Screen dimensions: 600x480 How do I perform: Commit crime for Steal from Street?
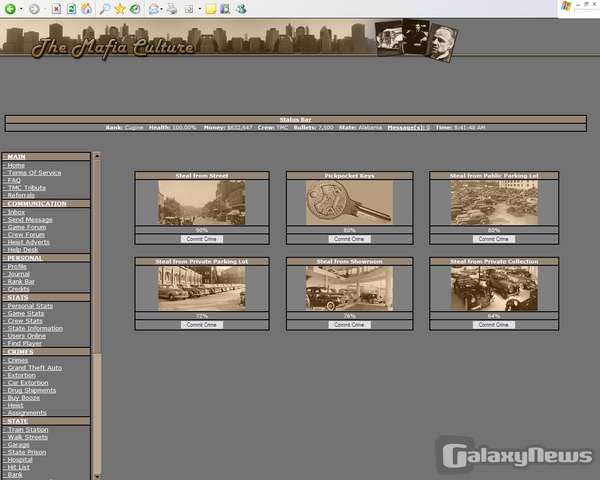tap(201, 239)
